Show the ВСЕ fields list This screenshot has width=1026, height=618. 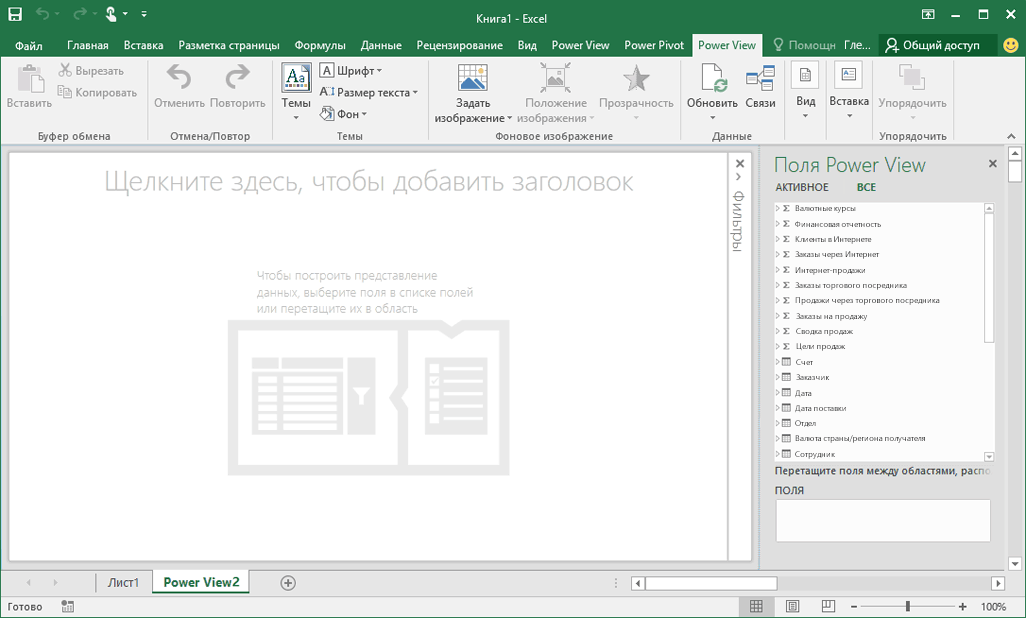pyautogui.click(x=866, y=187)
